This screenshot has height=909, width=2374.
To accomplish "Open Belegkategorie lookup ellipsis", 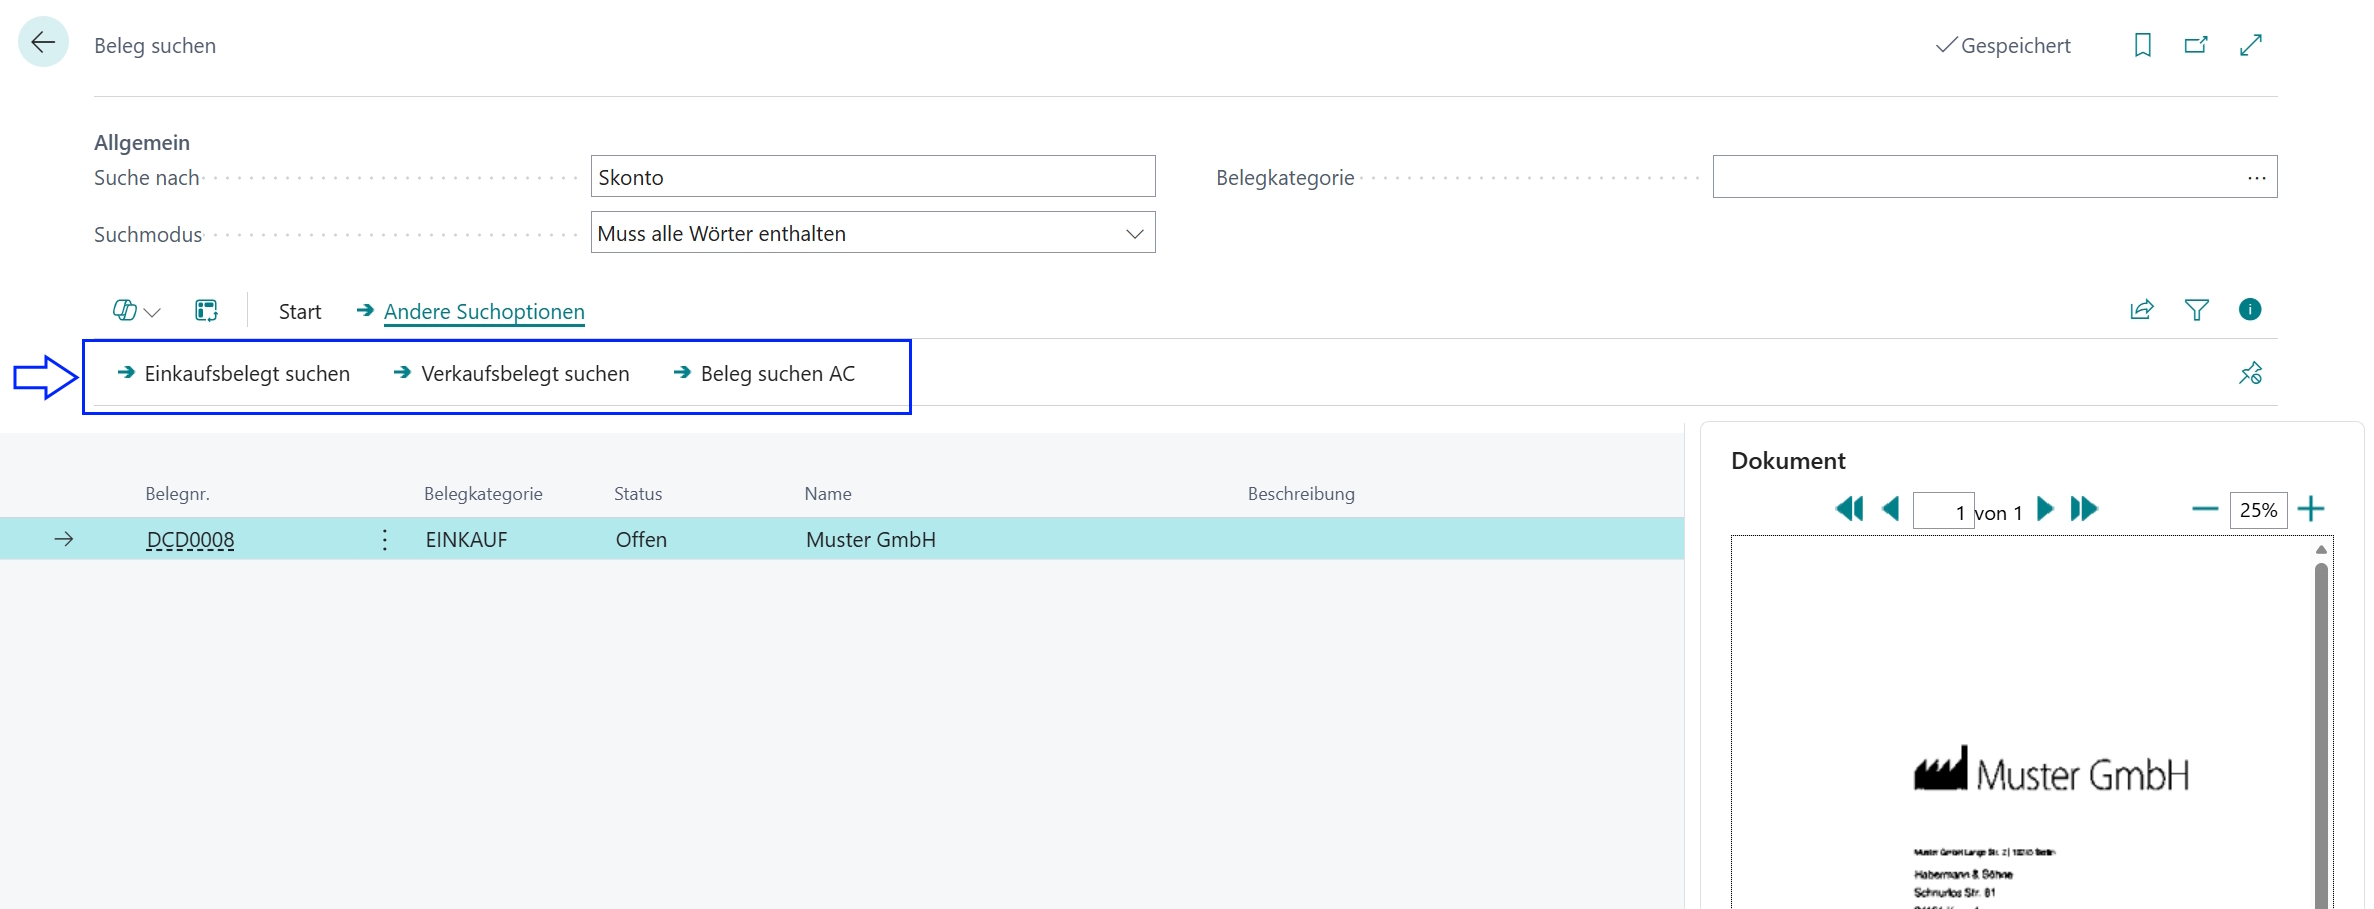I will [x=2256, y=177].
